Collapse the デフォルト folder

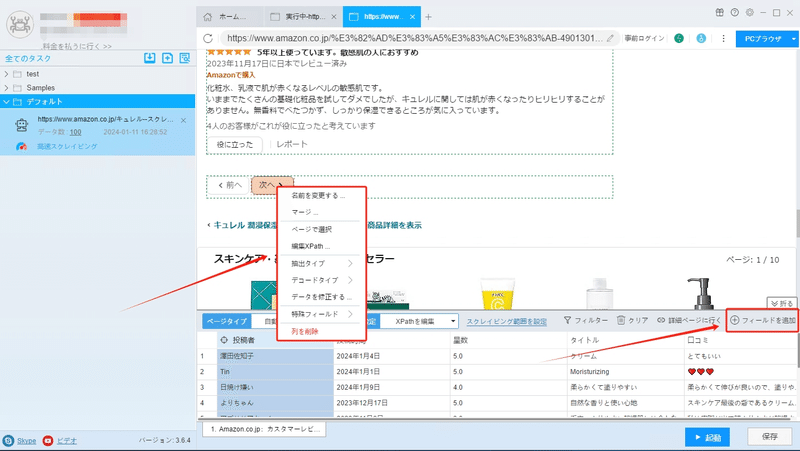pyautogui.click(x=6, y=102)
